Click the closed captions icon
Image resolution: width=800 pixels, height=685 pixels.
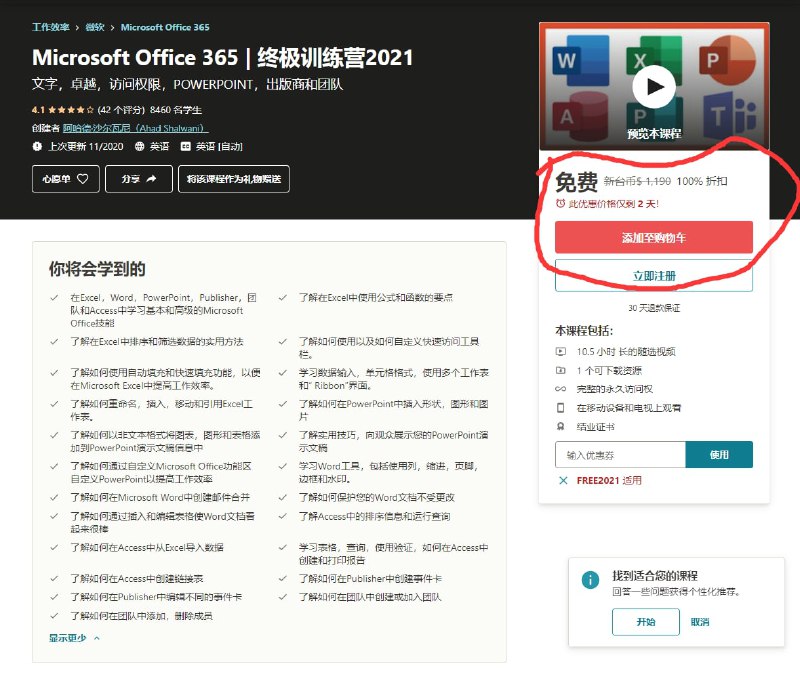point(186,146)
